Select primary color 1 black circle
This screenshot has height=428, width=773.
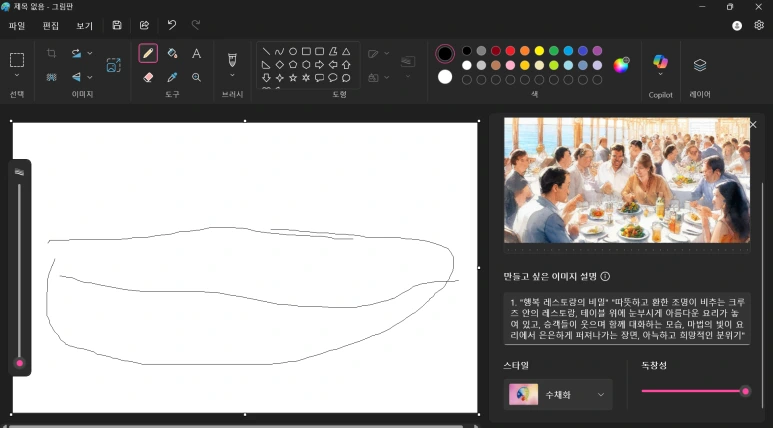click(x=445, y=54)
